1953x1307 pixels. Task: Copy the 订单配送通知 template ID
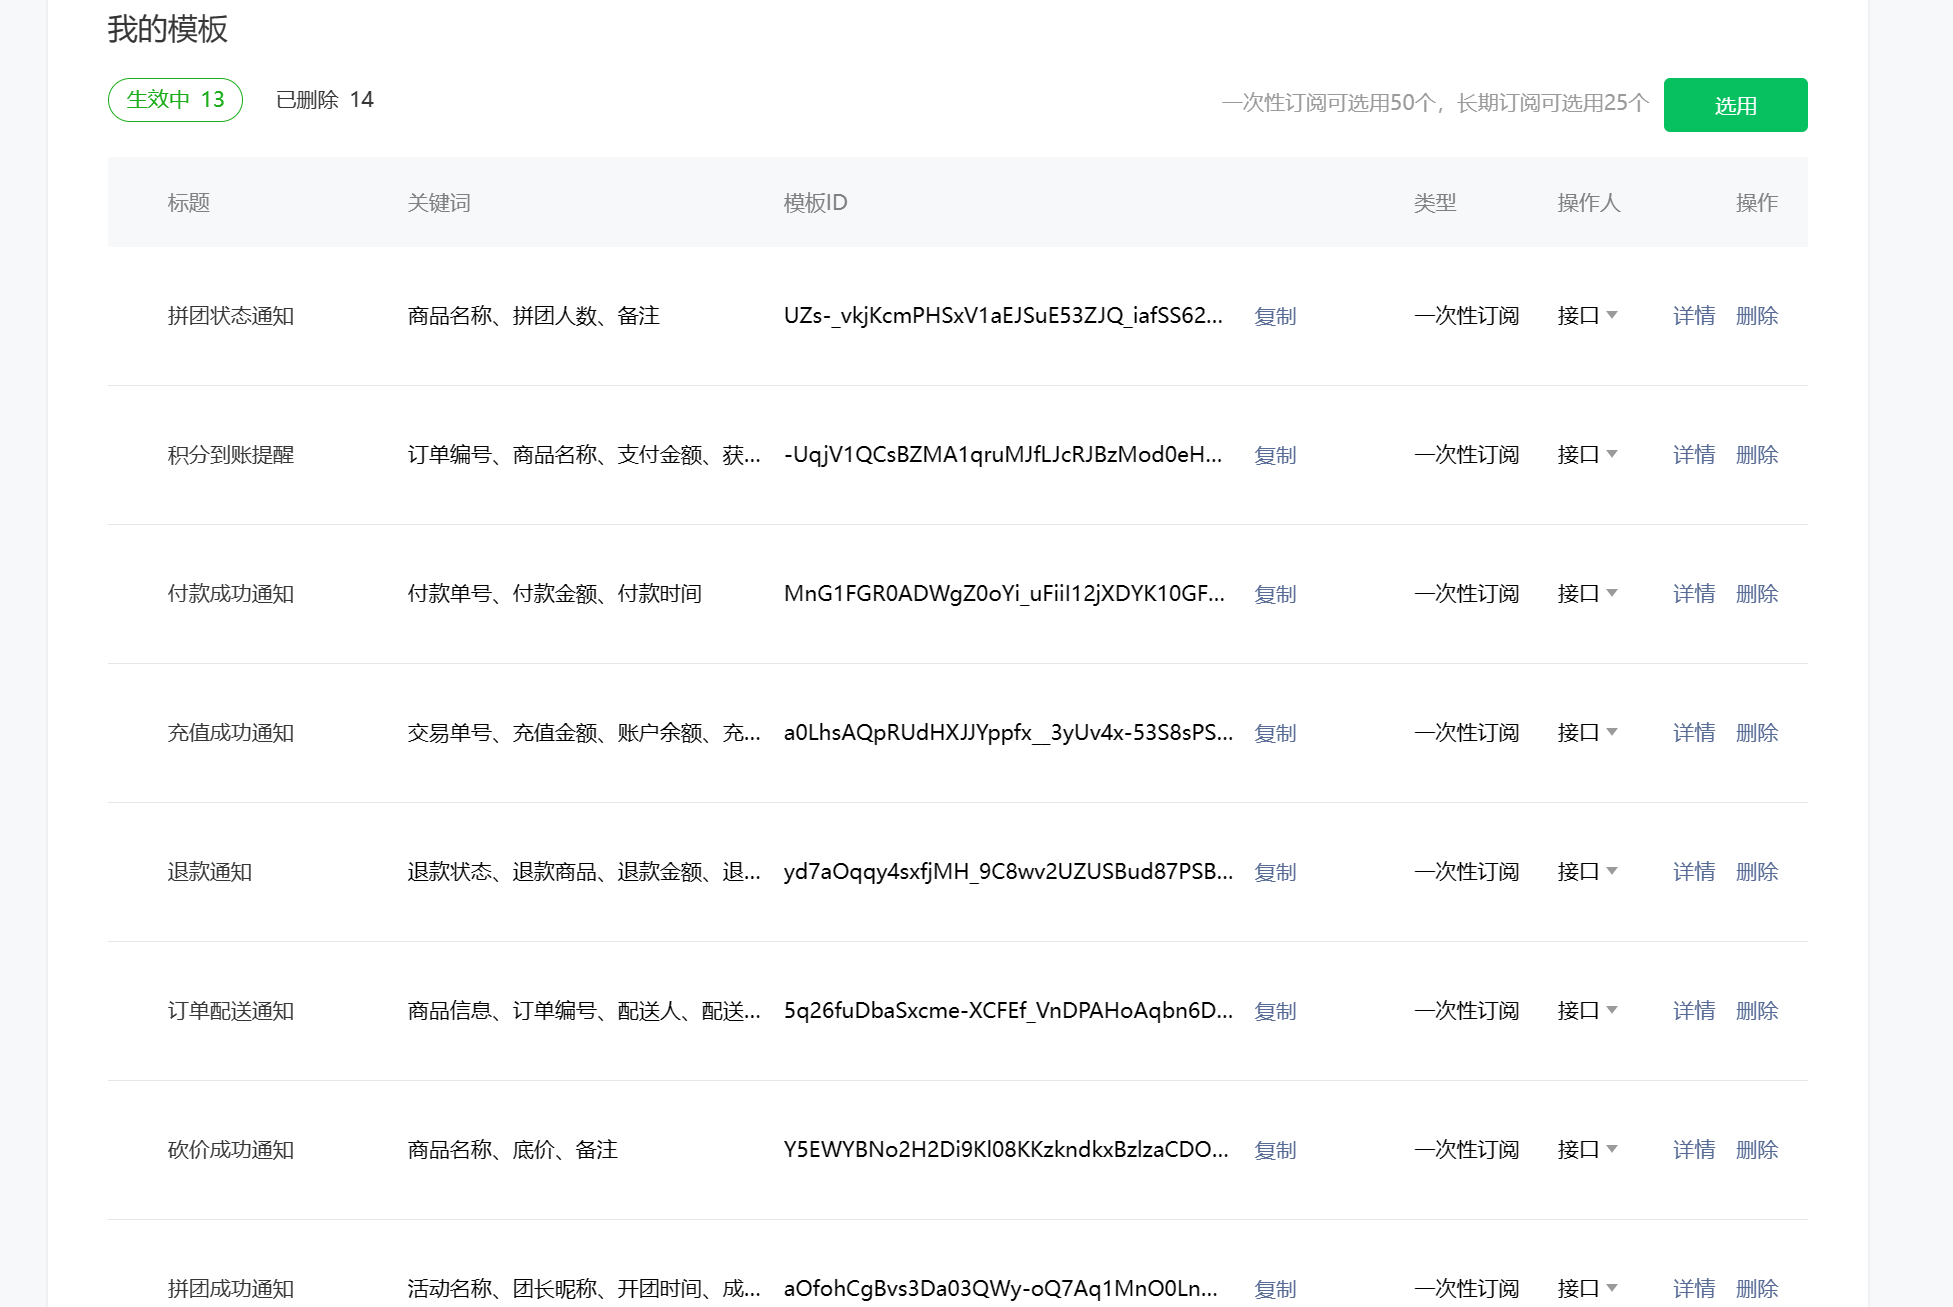point(1275,1011)
